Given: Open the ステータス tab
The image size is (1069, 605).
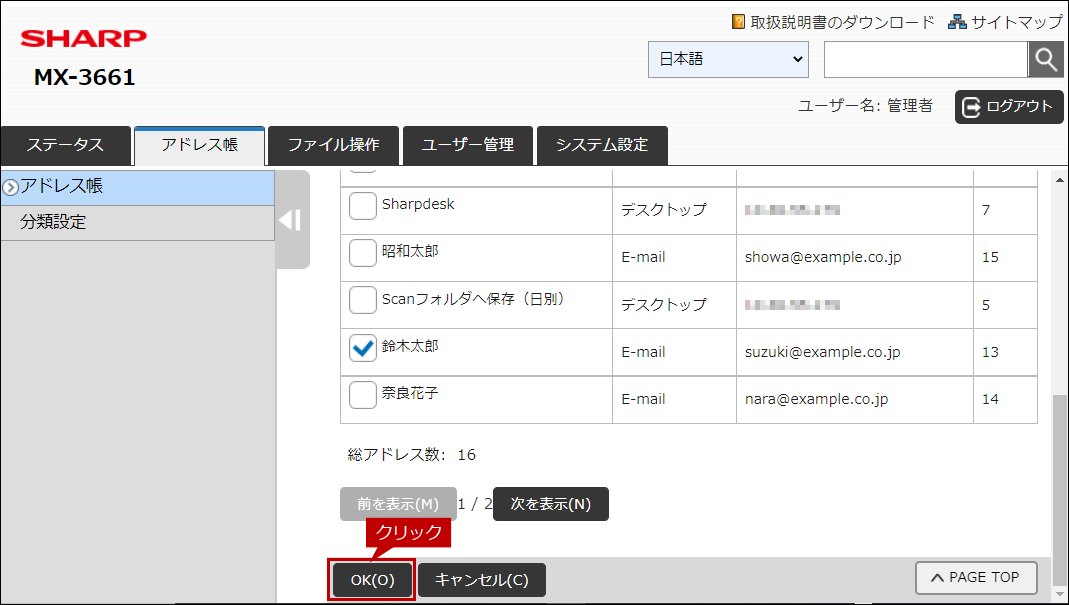Looking at the screenshot, I should [65, 145].
